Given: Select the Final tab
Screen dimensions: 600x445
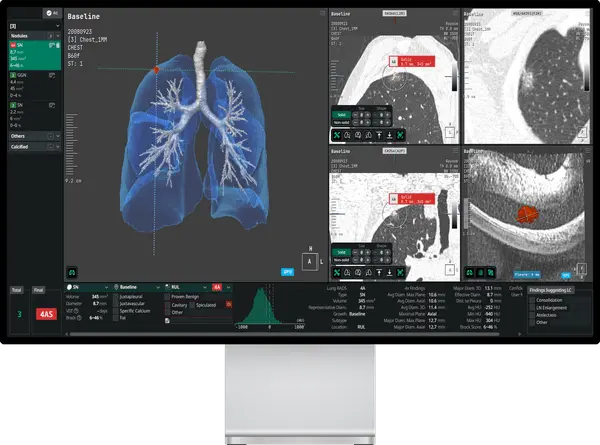Looking at the screenshot, I should pyautogui.click(x=38, y=290).
